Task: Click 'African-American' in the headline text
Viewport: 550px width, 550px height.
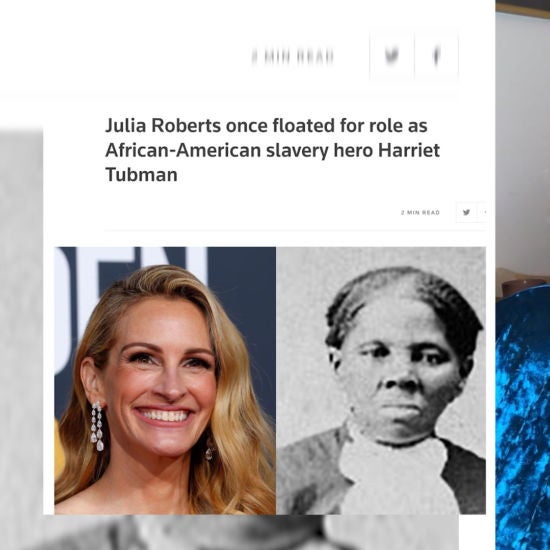Action: point(183,150)
